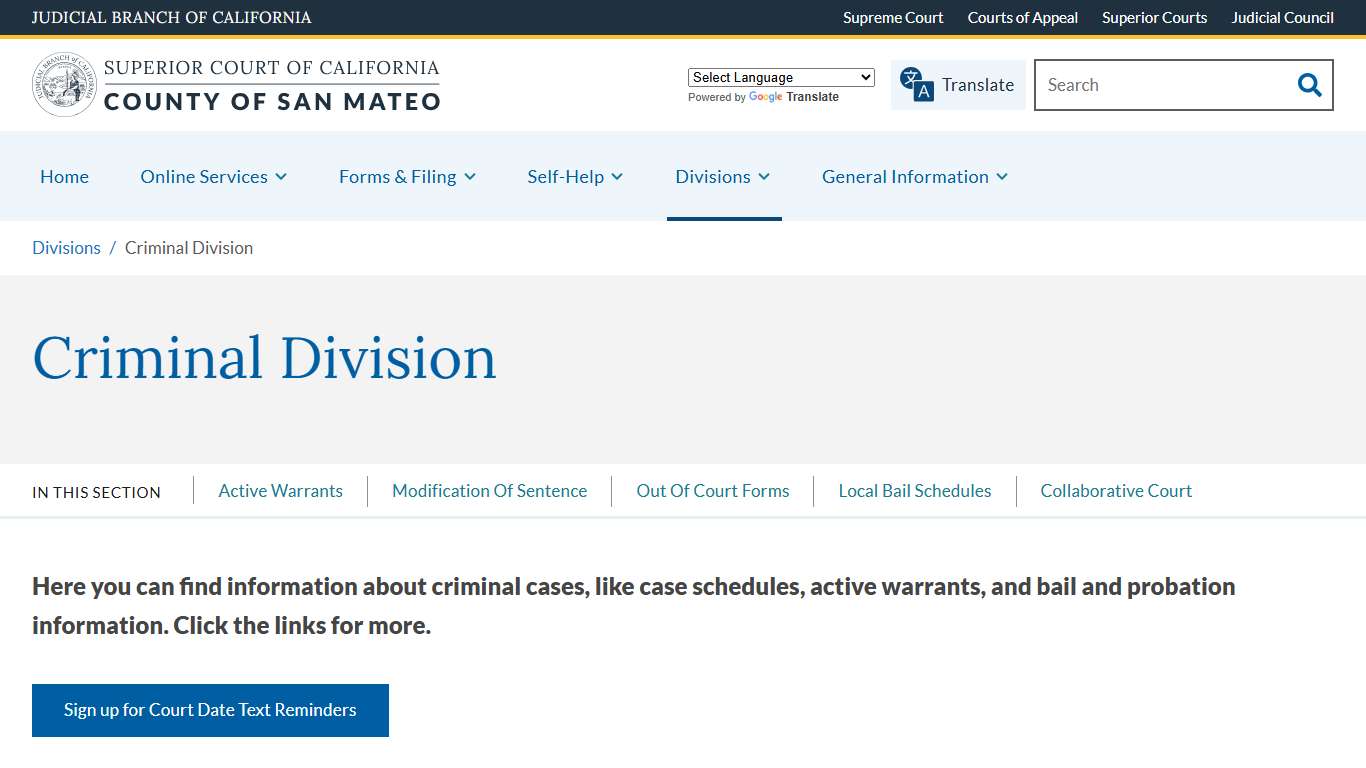This screenshot has height=768, width=1366.
Task: Expand the Forms & Filing menu
Action: tap(407, 176)
